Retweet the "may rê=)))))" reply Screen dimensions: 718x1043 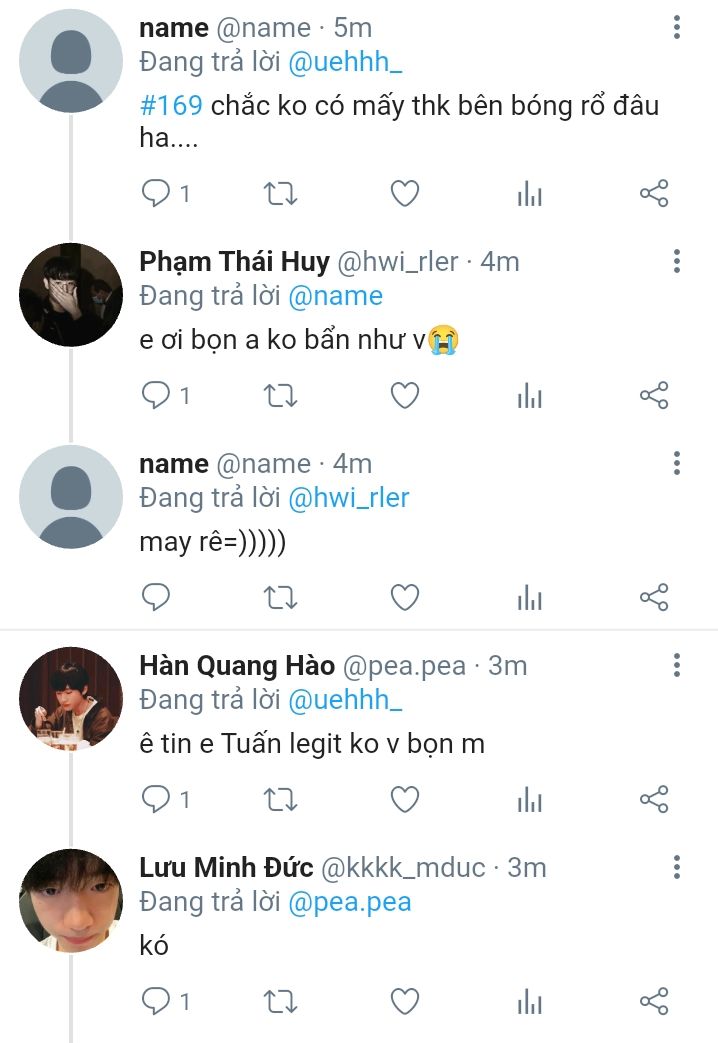point(280,598)
